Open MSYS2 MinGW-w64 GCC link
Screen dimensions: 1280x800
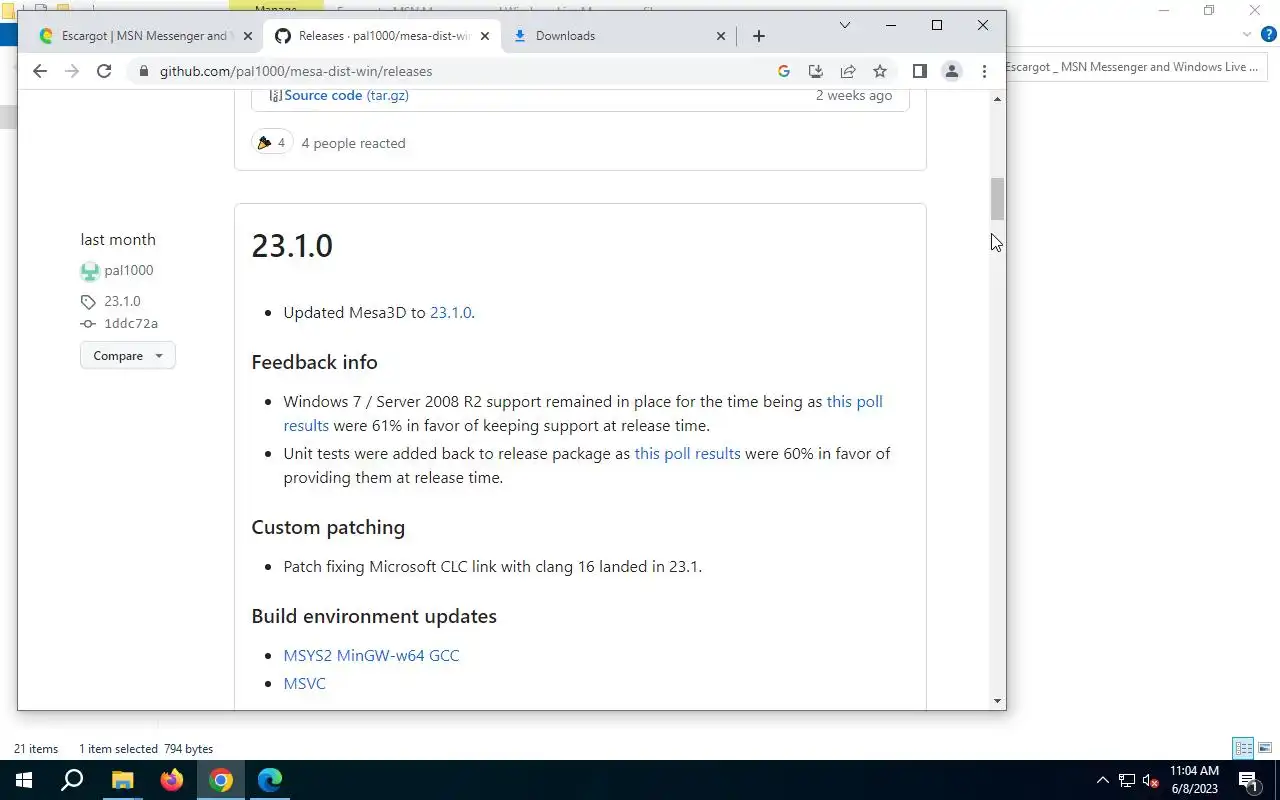[x=371, y=655]
